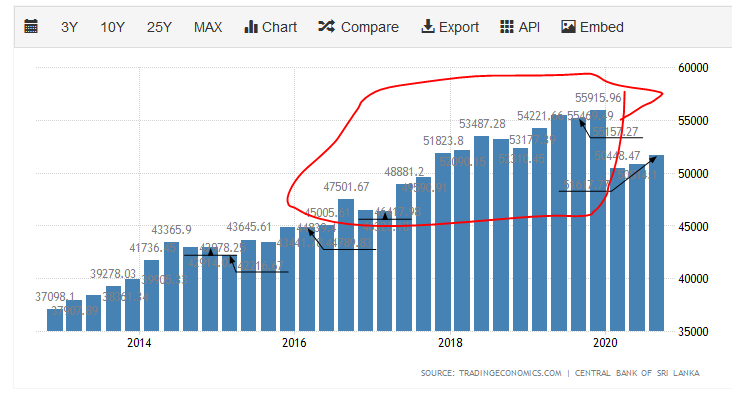
Task: Select the first bar labeled 37098.1
Action: (x=55, y=320)
